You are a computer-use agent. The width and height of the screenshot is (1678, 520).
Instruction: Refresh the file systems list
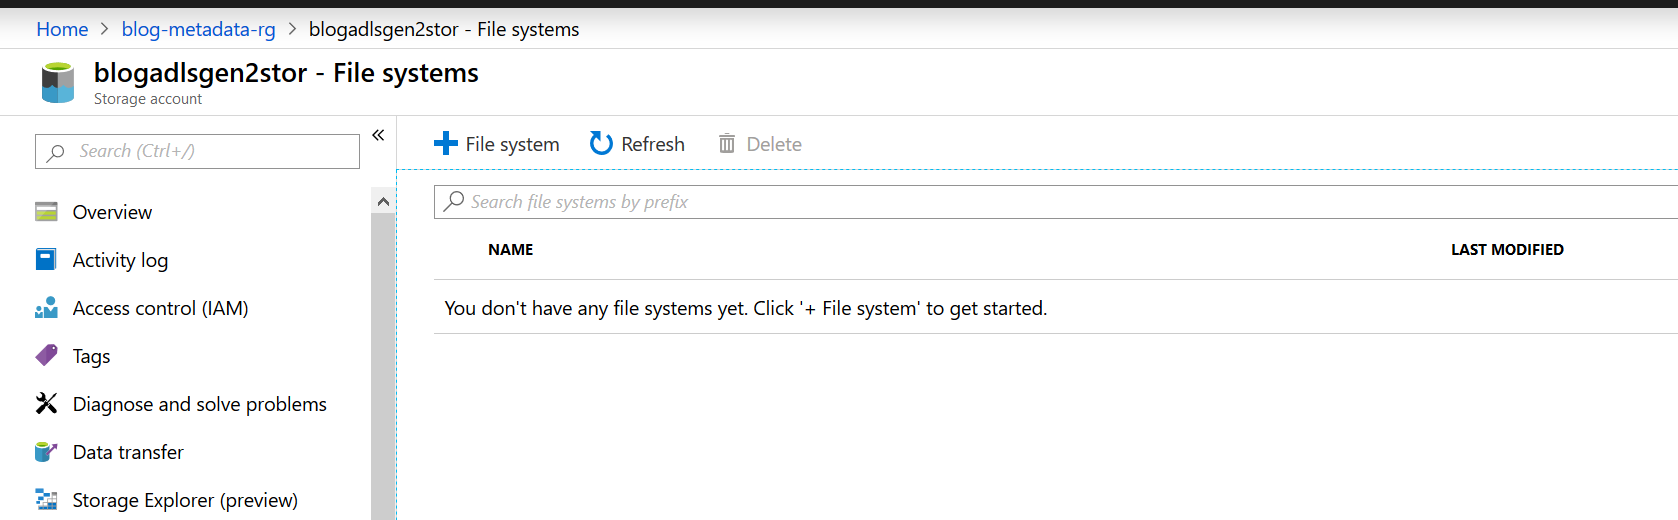tap(637, 144)
